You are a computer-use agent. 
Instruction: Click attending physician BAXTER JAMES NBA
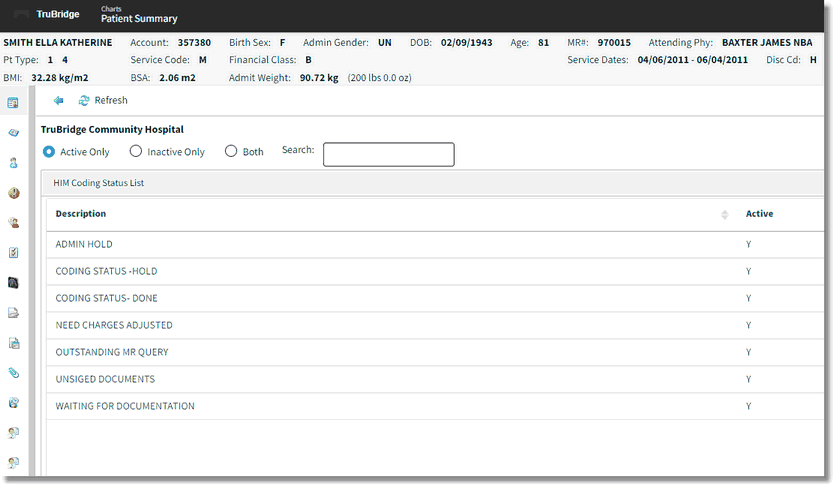point(767,43)
